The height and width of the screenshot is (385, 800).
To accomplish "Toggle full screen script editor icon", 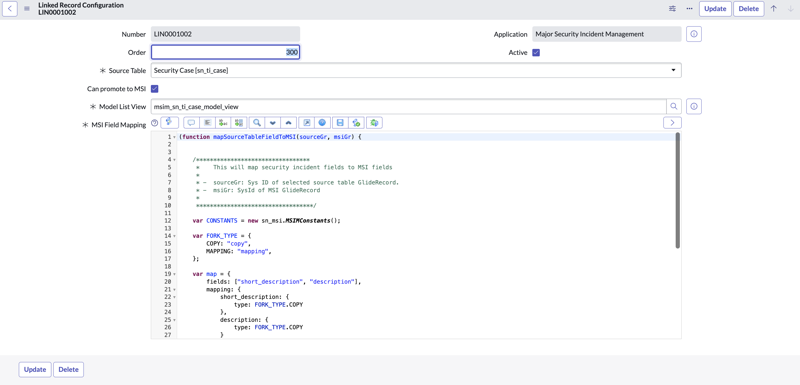I will [307, 122].
